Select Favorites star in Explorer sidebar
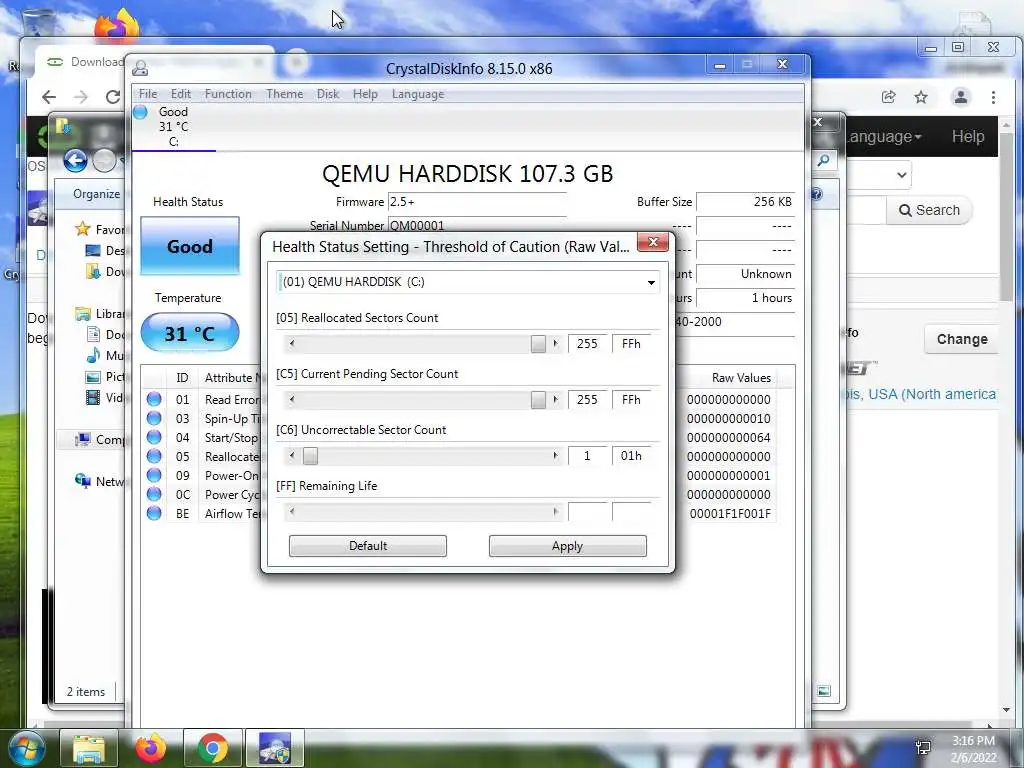1024x768 pixels. (x=83, y=229)
